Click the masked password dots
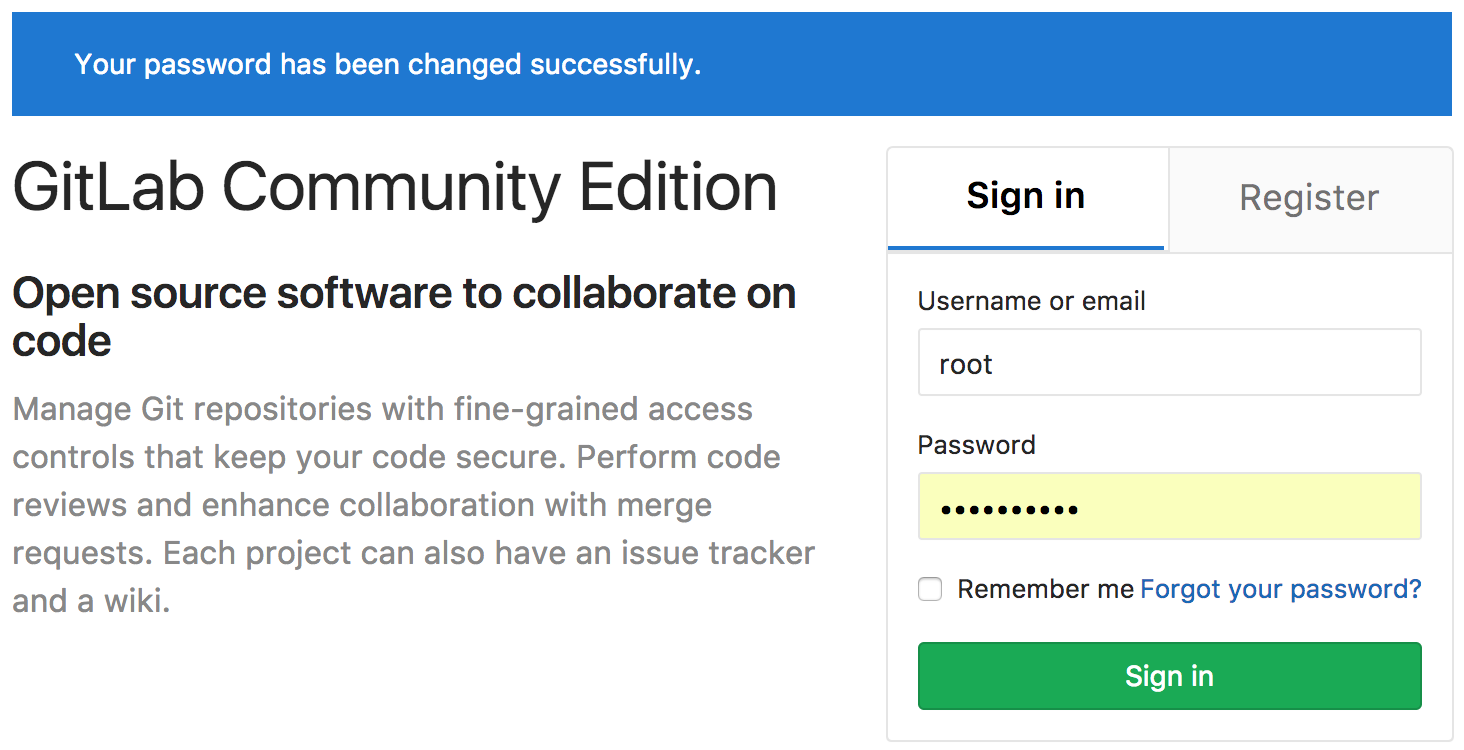This screenshot has width=1464, height=750. coord(1009,510)
